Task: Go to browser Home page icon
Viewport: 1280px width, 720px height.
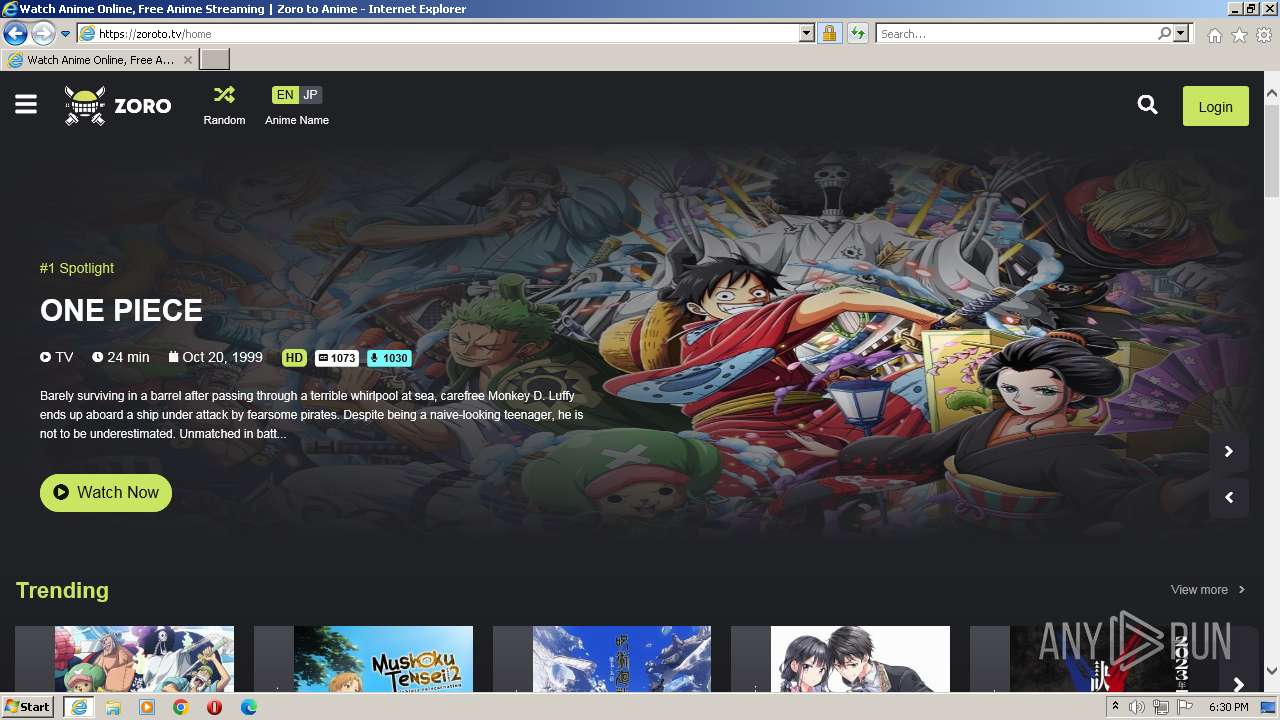Action: click(1214, 35)
